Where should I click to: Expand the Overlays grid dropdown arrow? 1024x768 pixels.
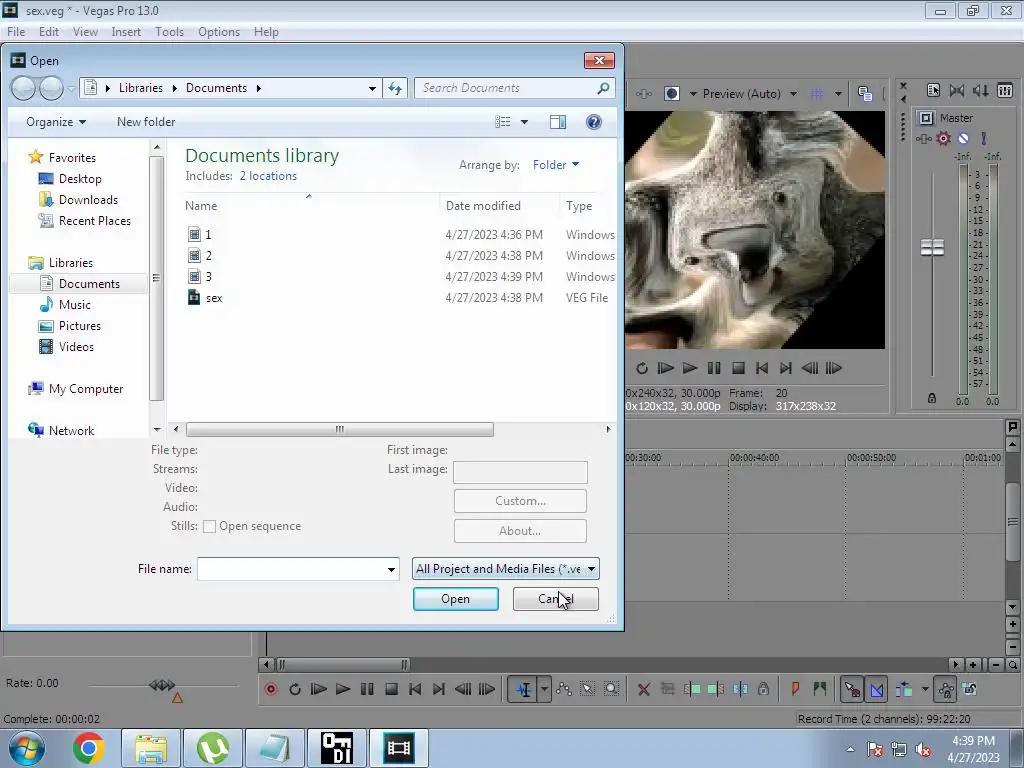tap(838, 93)
